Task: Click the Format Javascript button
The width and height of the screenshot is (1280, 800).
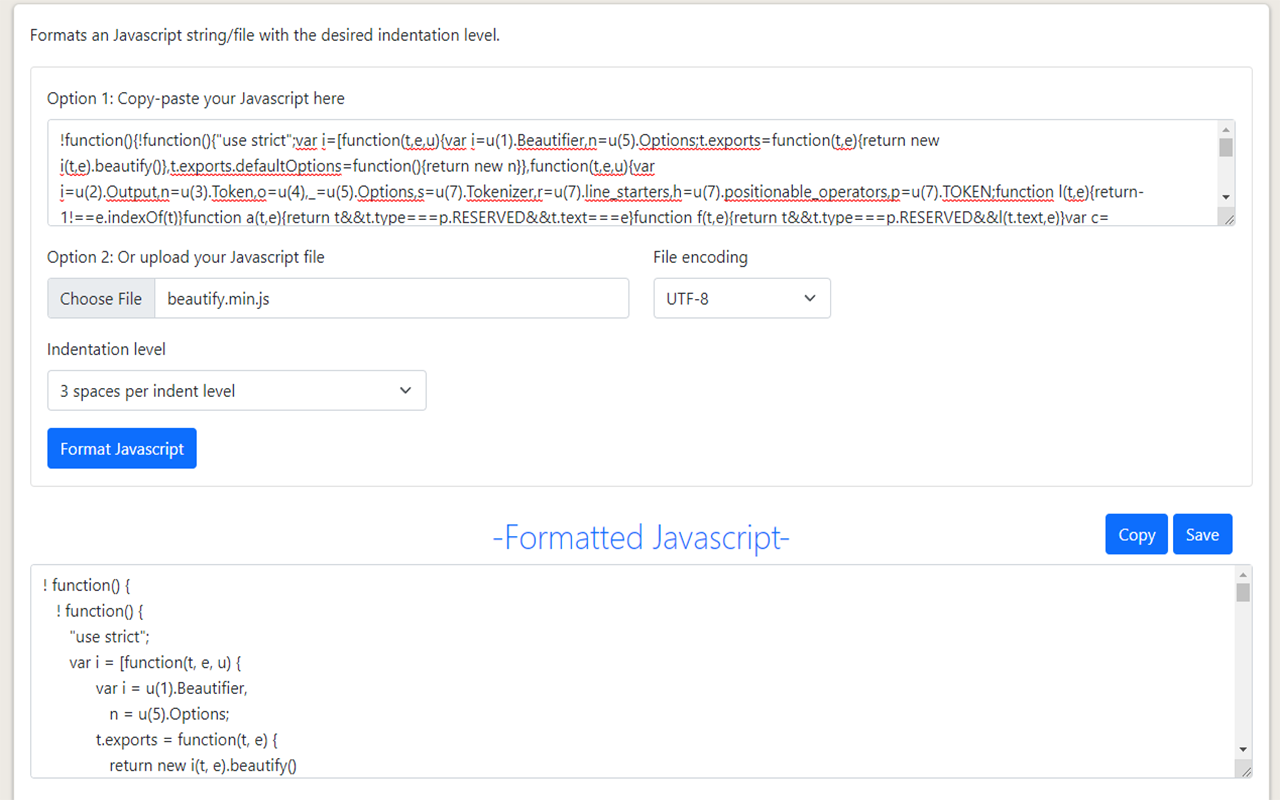Action: point(121,448)
